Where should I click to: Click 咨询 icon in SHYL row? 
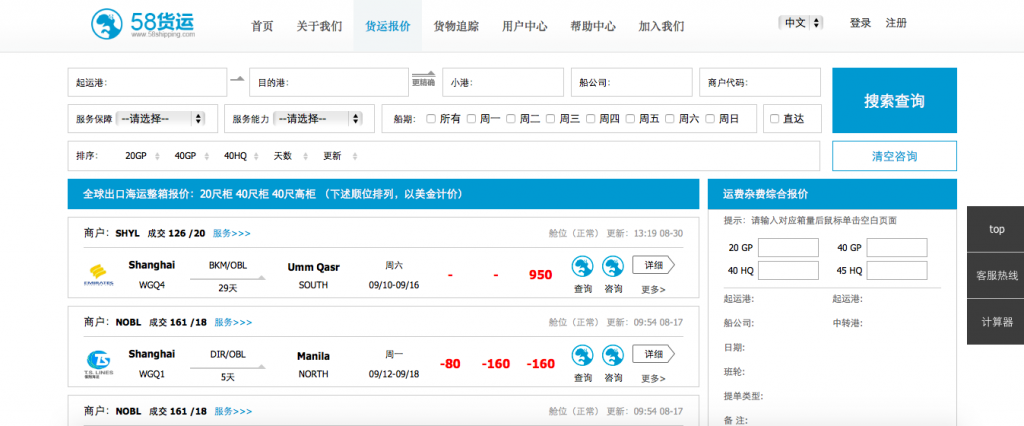click(x=613, y=268)
